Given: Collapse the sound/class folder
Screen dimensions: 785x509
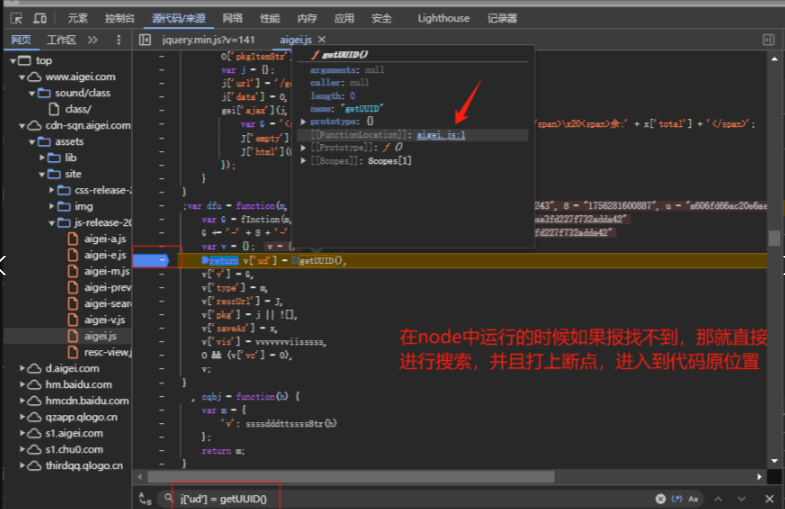Looking at the screenshot, I should [32, 93].
